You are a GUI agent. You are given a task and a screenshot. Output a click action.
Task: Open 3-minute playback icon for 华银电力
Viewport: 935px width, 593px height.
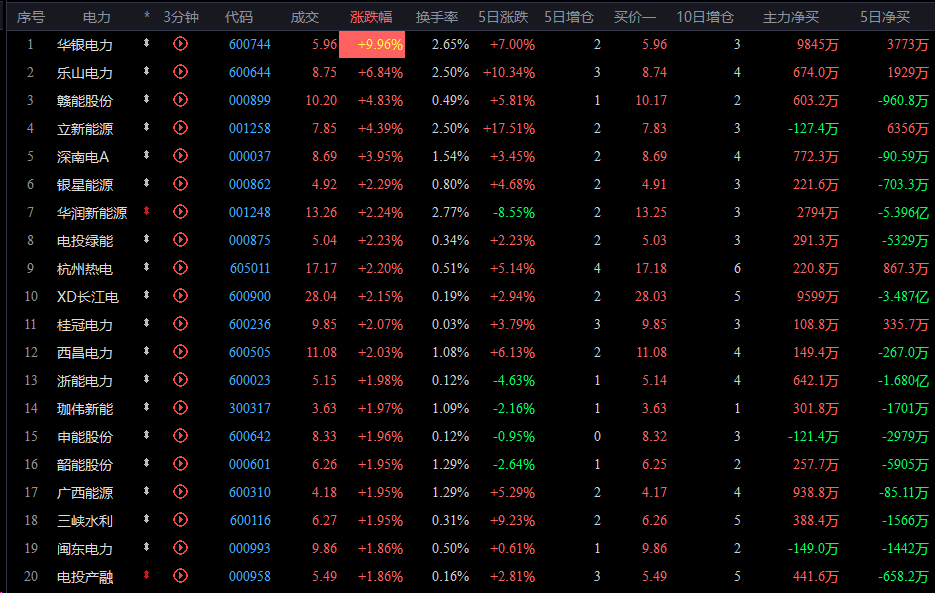point(180,44)
